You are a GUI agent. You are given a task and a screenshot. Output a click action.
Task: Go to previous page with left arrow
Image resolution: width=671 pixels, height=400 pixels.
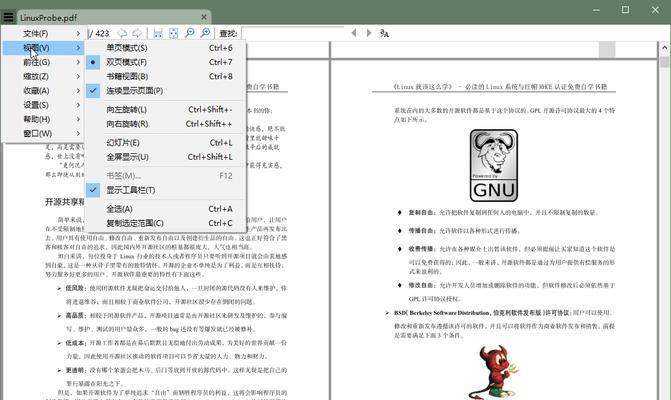tap(122, 33)
